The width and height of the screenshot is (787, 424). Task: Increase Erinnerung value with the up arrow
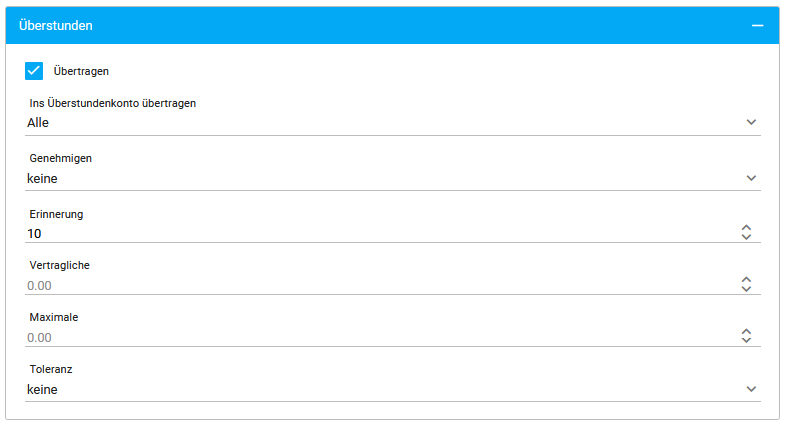tap(746, 228)
